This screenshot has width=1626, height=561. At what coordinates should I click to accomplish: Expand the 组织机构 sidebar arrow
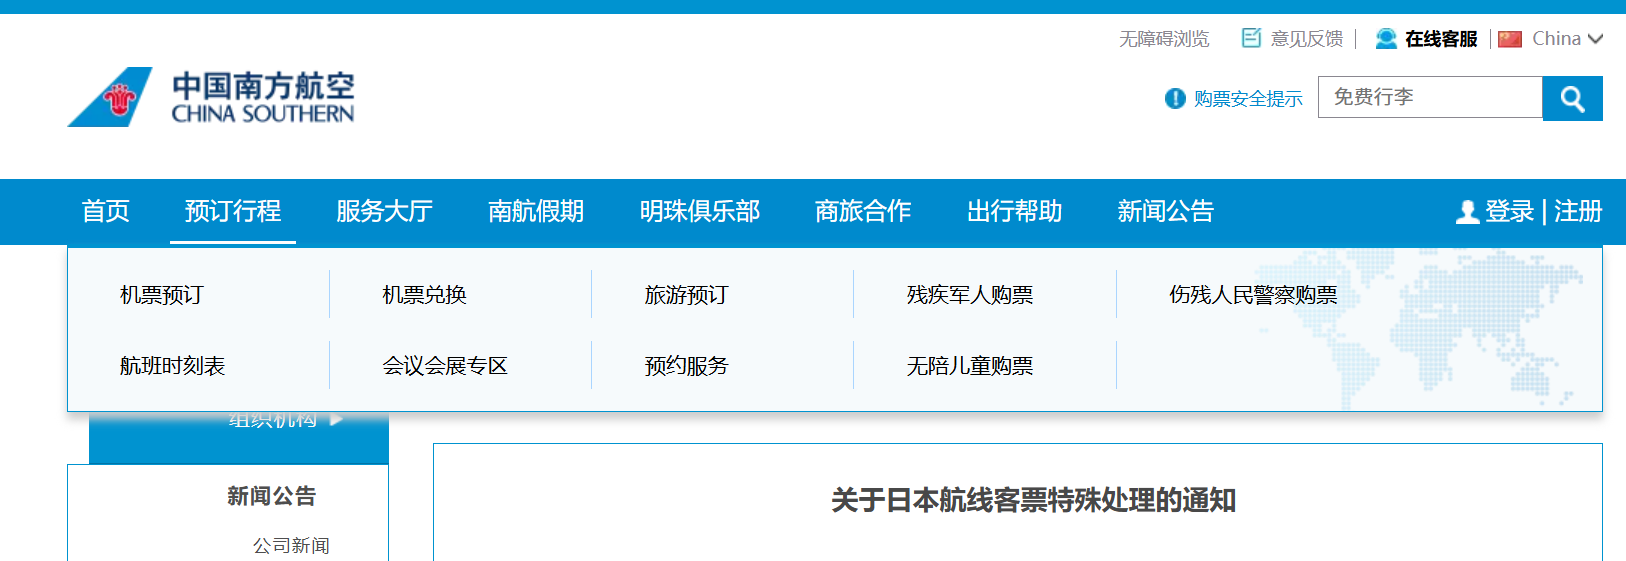pos(336,420)
